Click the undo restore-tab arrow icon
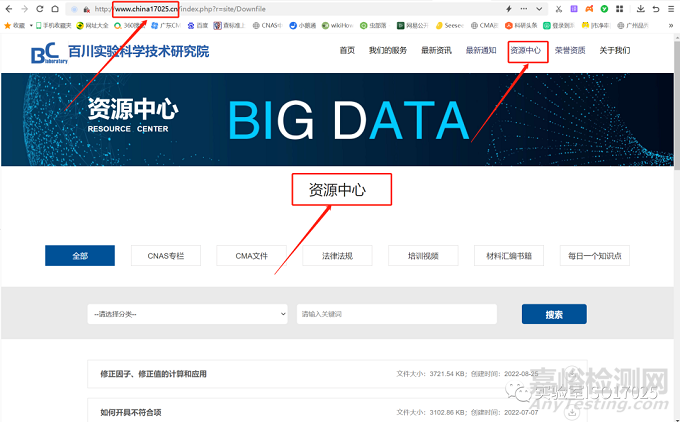Viewport: 680px width, 422px height. [656, 9]
